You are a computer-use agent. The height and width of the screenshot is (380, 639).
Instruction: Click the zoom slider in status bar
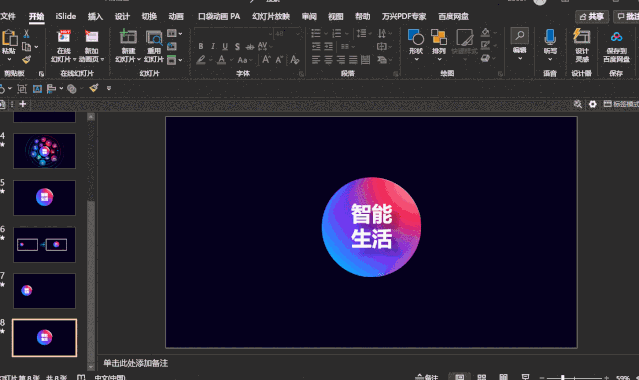pyautogui.click(x=574, y=378)
